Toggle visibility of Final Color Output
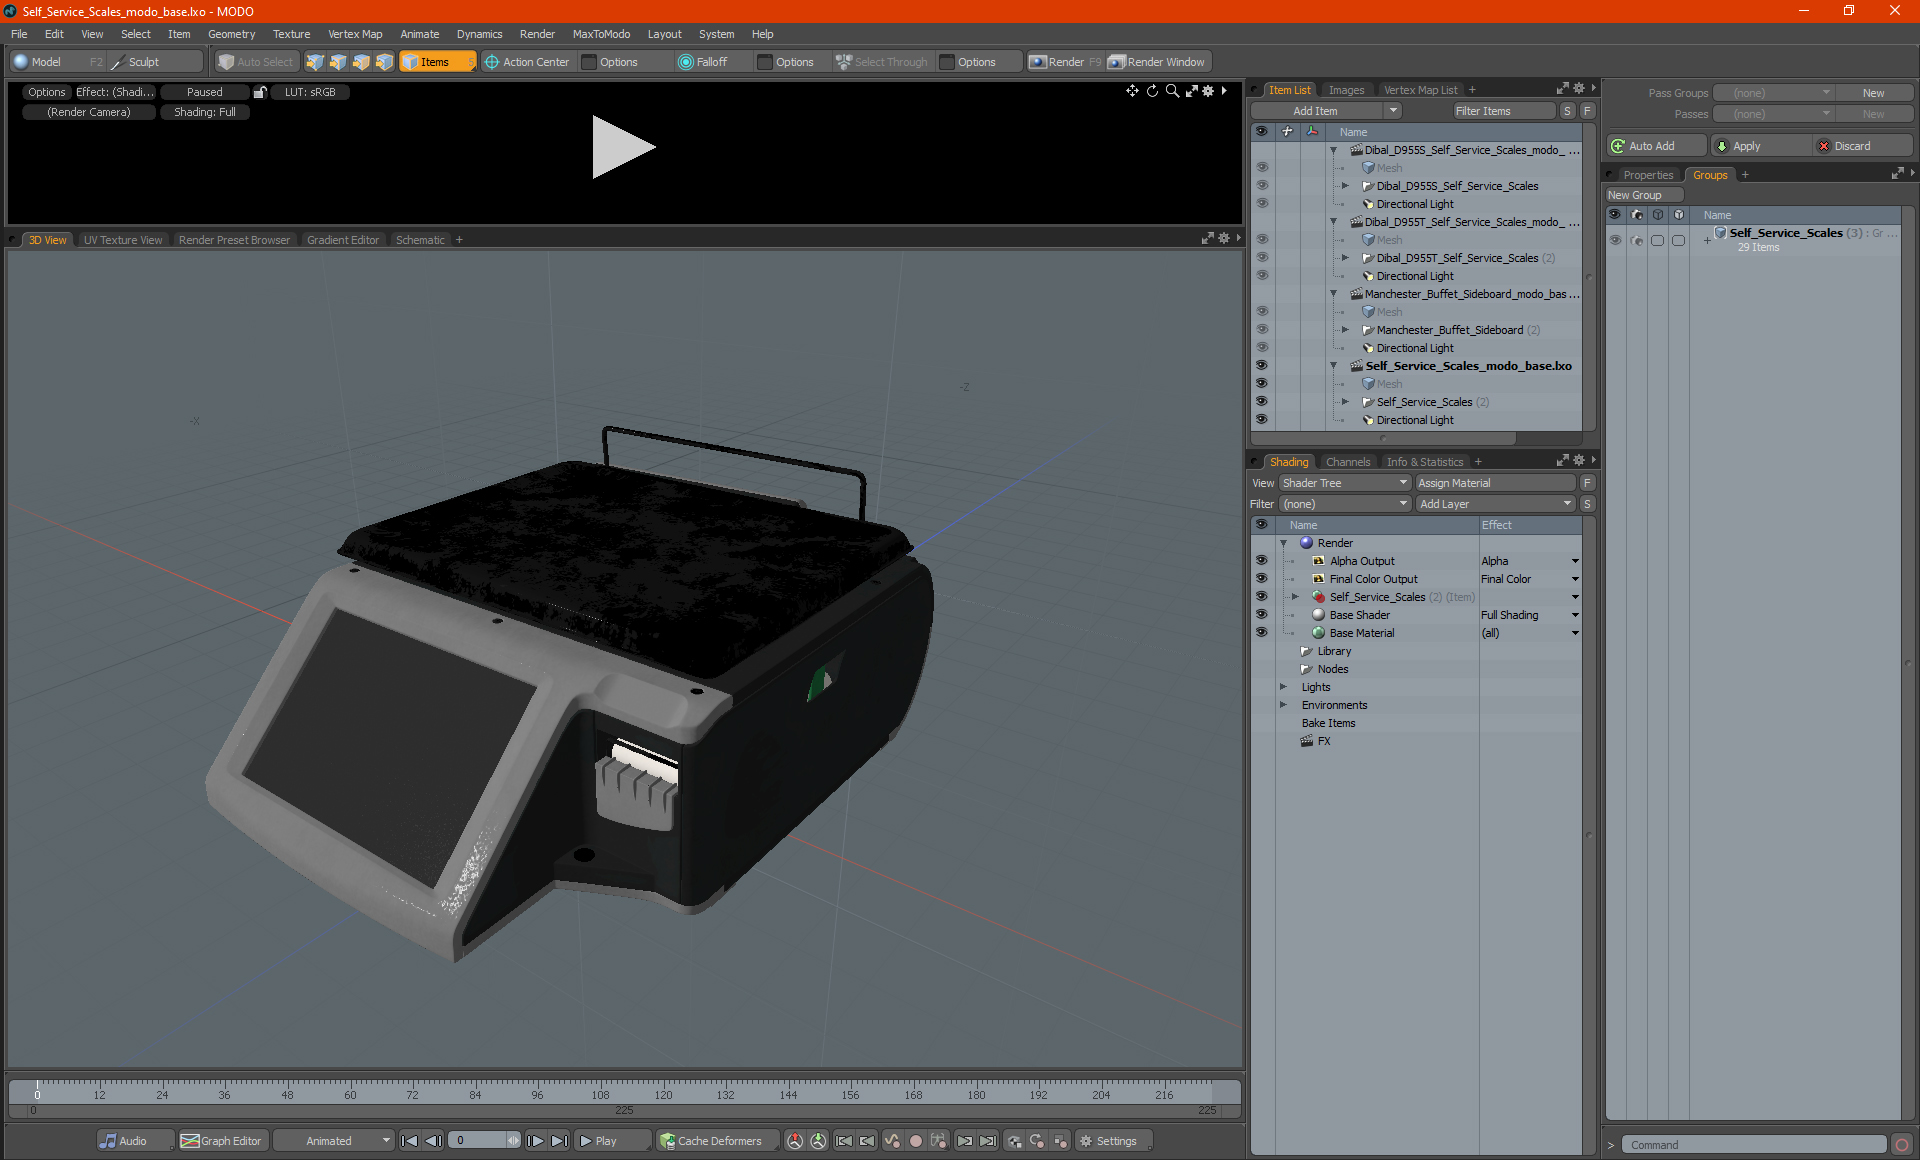 coord(1261,579)
